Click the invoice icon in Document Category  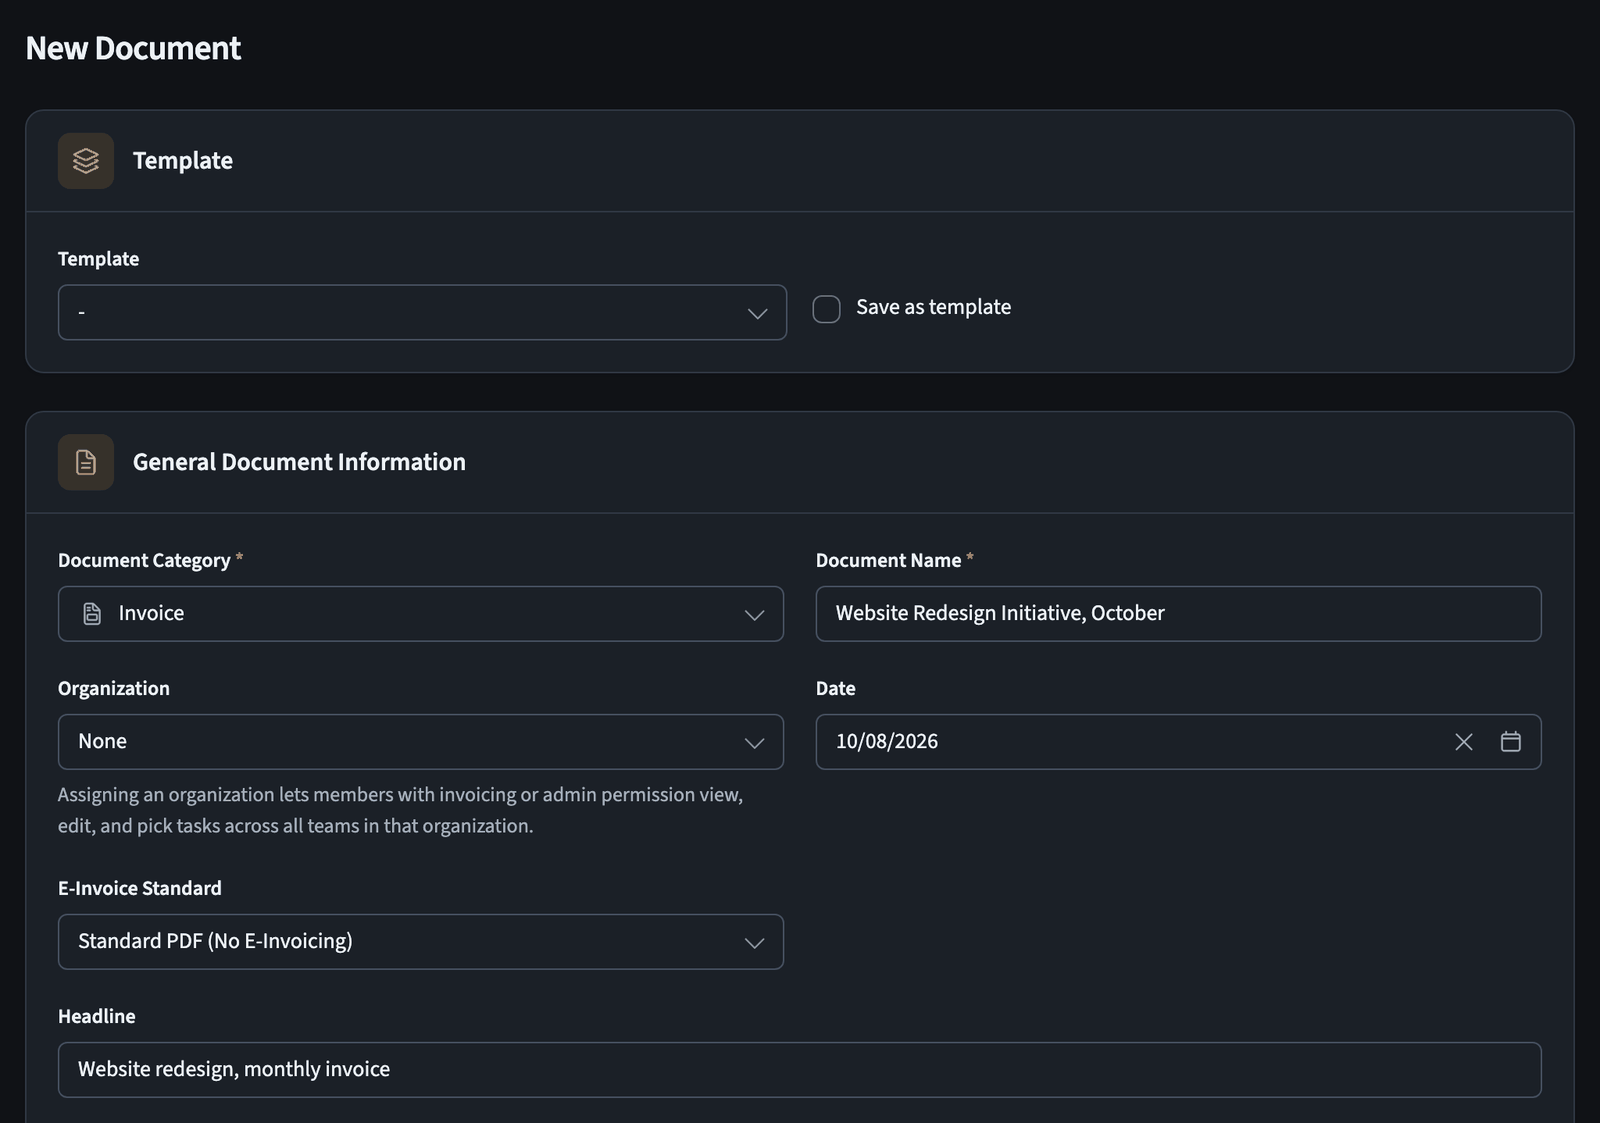point(92,614)
